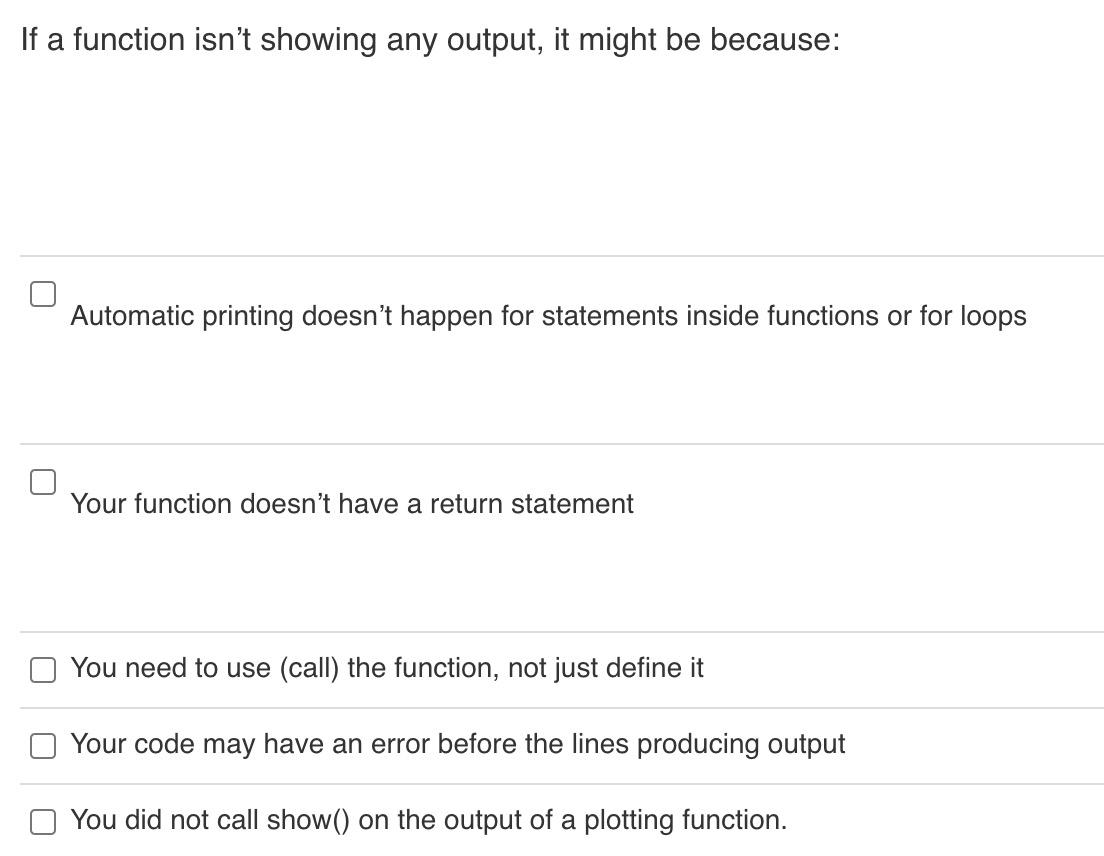Check the 'Automatic printing doesn't happen' checkbox

point(42,294)
